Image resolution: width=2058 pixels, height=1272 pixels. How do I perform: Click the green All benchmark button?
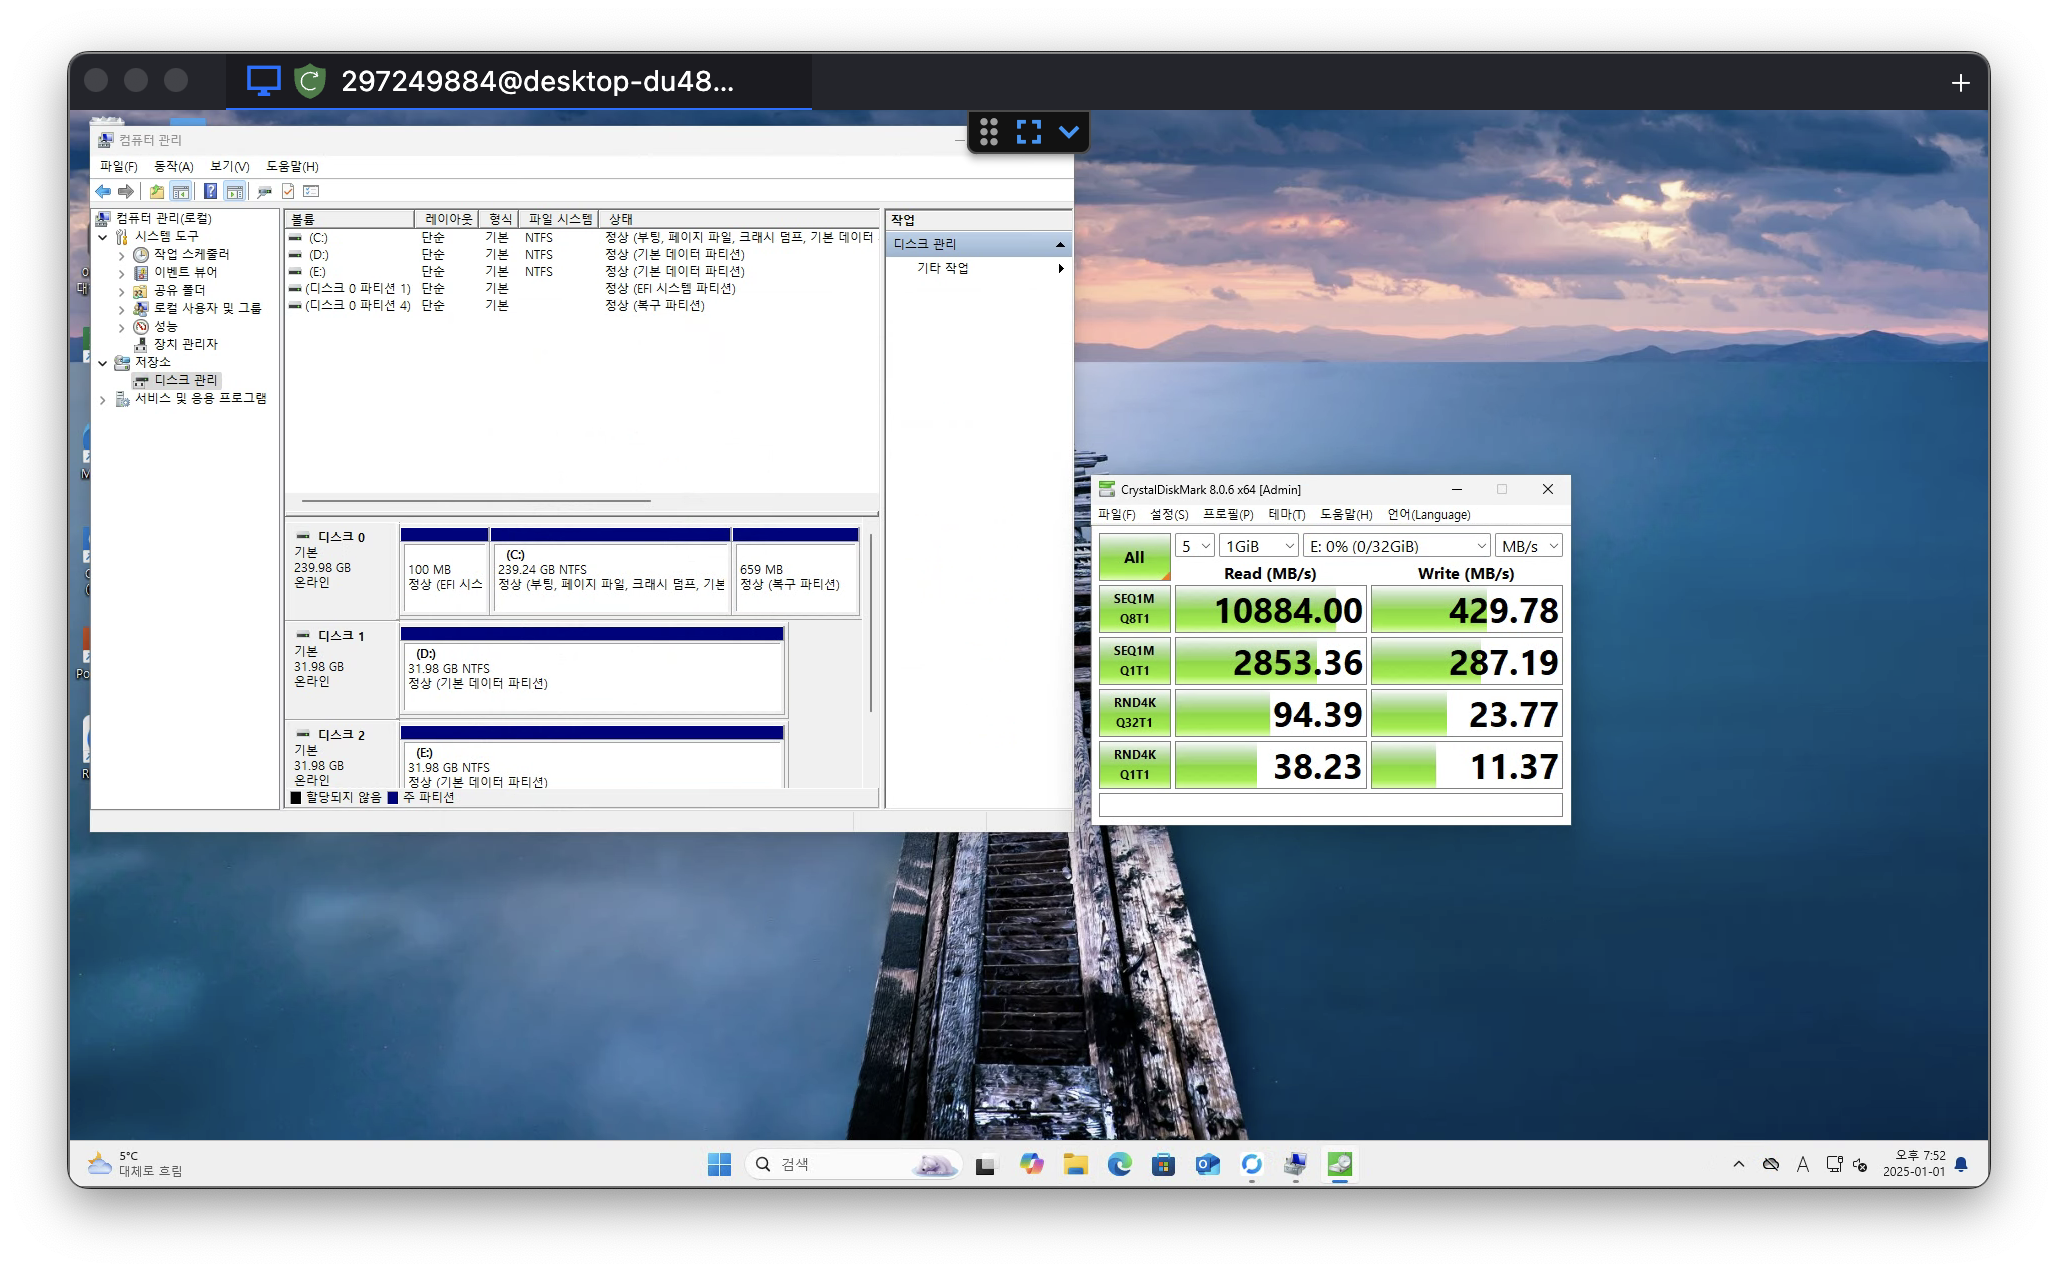tap(1134, 557)
